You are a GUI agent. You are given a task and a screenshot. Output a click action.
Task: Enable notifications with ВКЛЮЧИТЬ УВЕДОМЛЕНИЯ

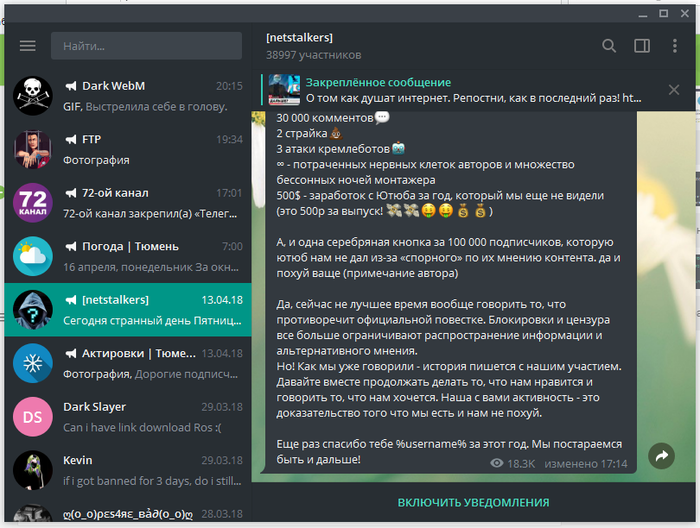473,502
